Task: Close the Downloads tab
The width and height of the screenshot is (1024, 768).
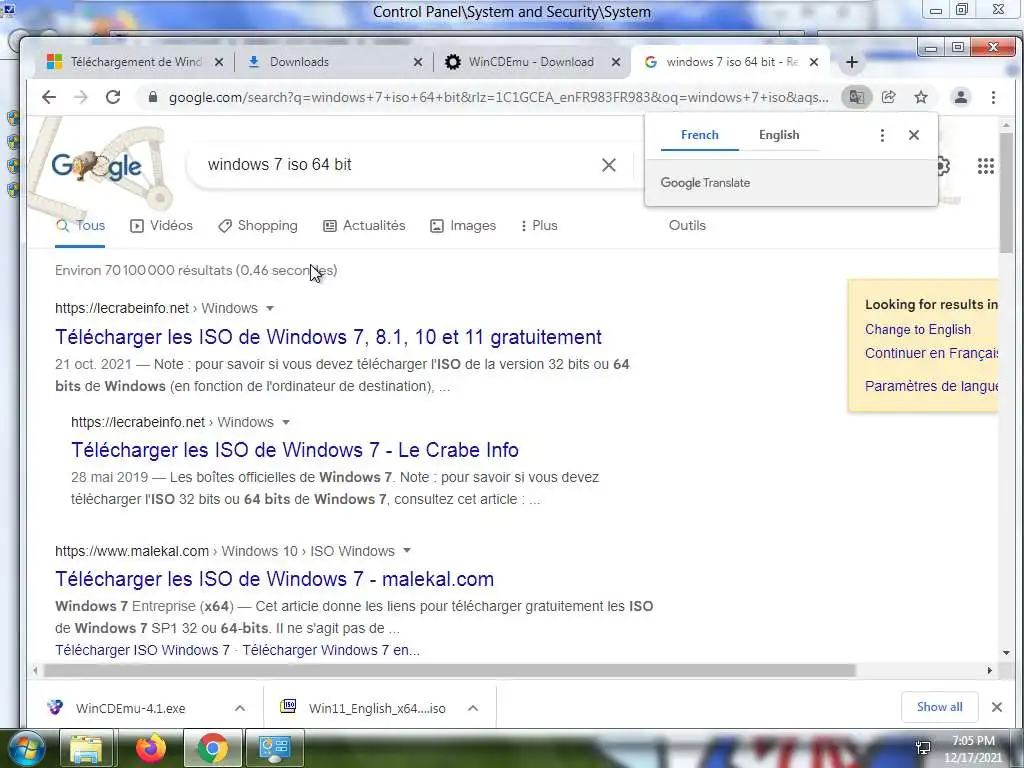Action: pyautogui.click(x=418, y=62)
